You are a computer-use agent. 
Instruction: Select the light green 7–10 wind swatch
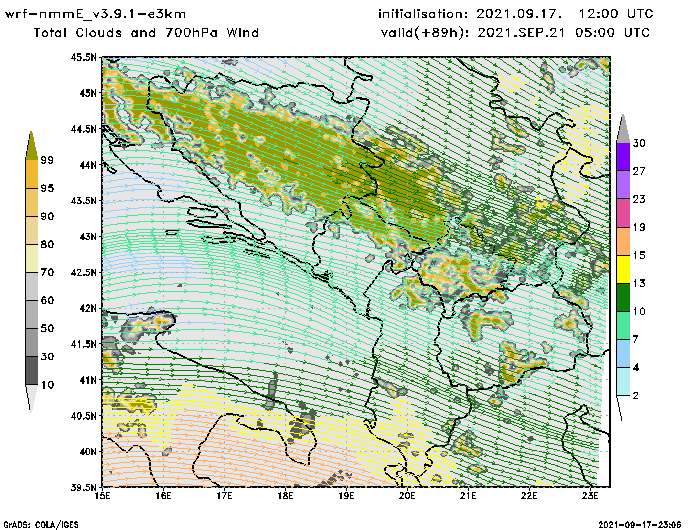623,326
